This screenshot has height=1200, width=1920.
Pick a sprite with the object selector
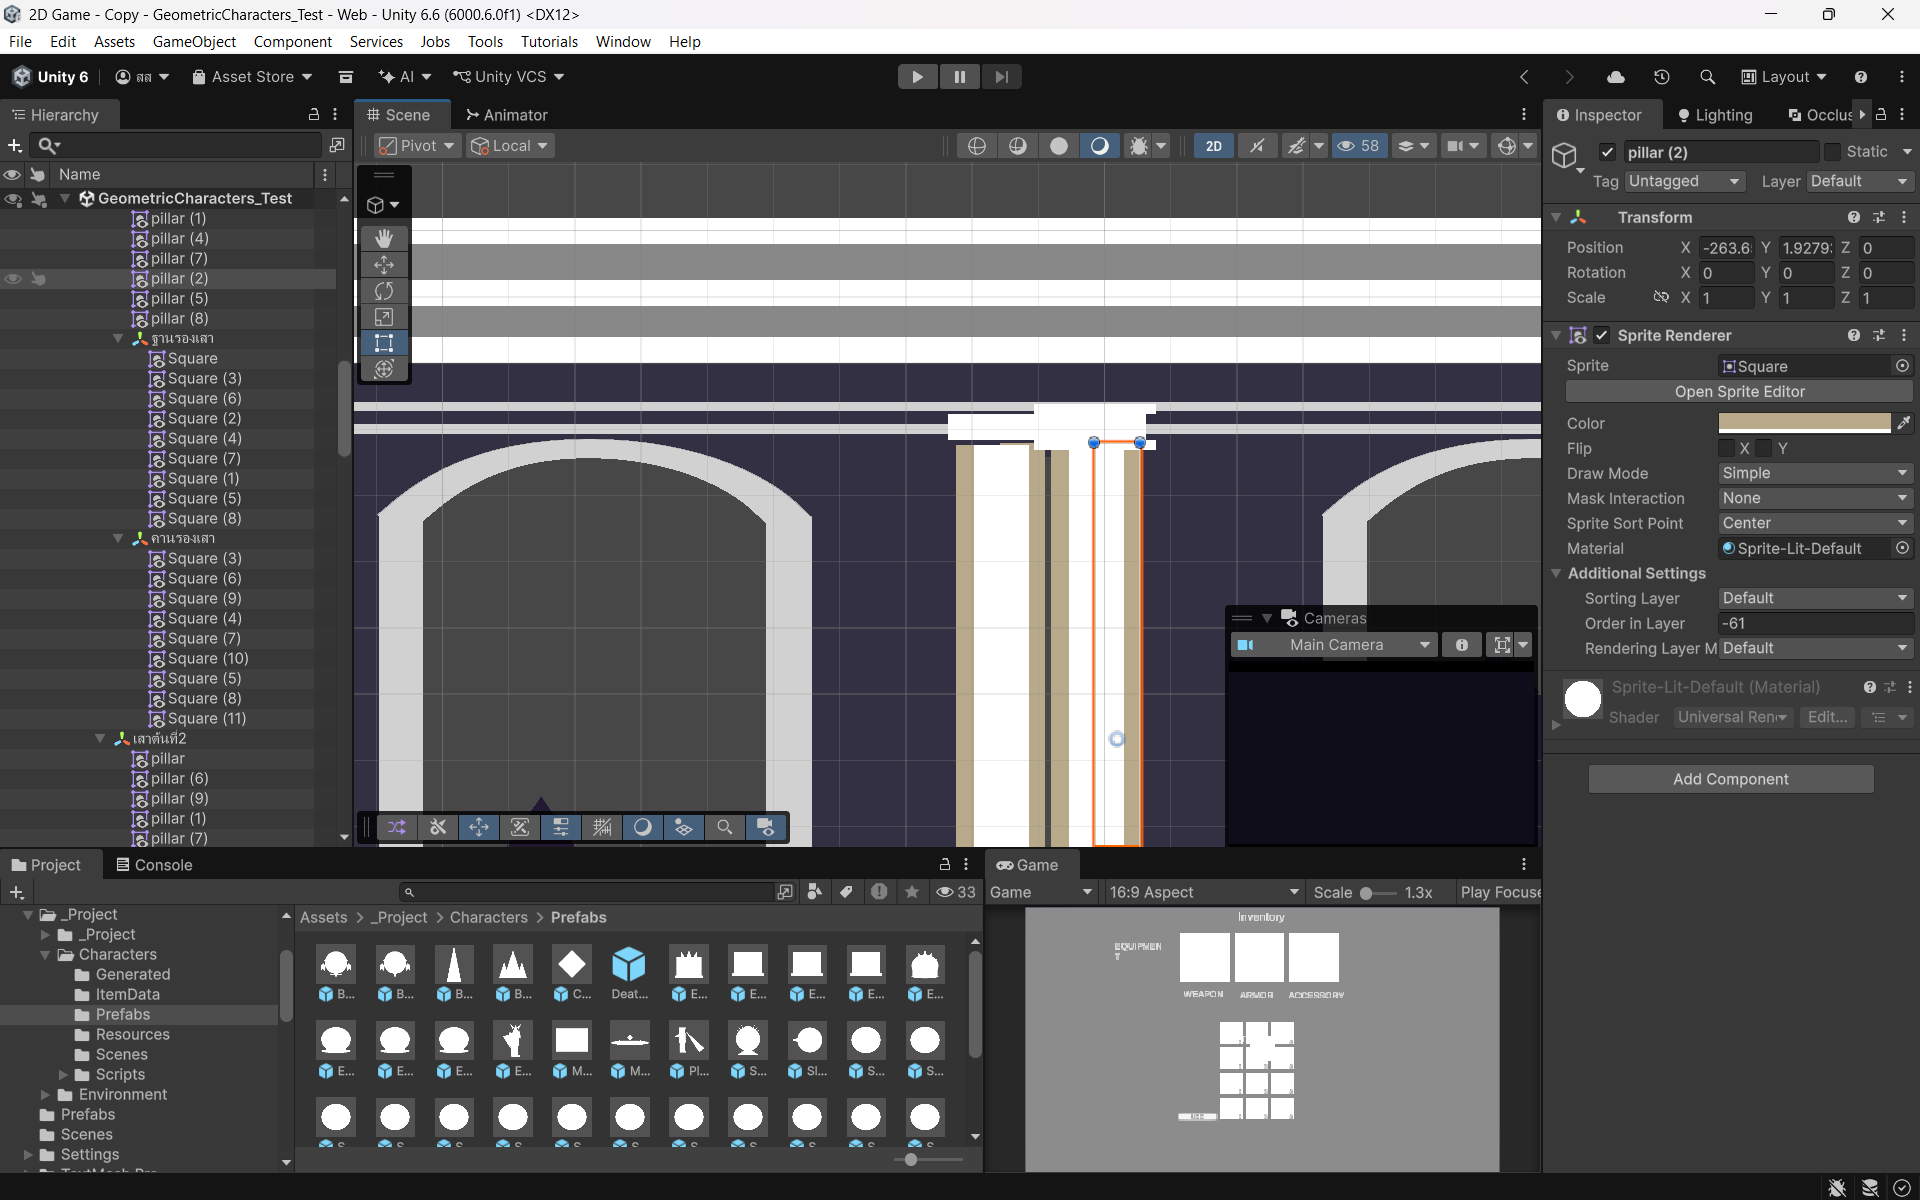1903,366
